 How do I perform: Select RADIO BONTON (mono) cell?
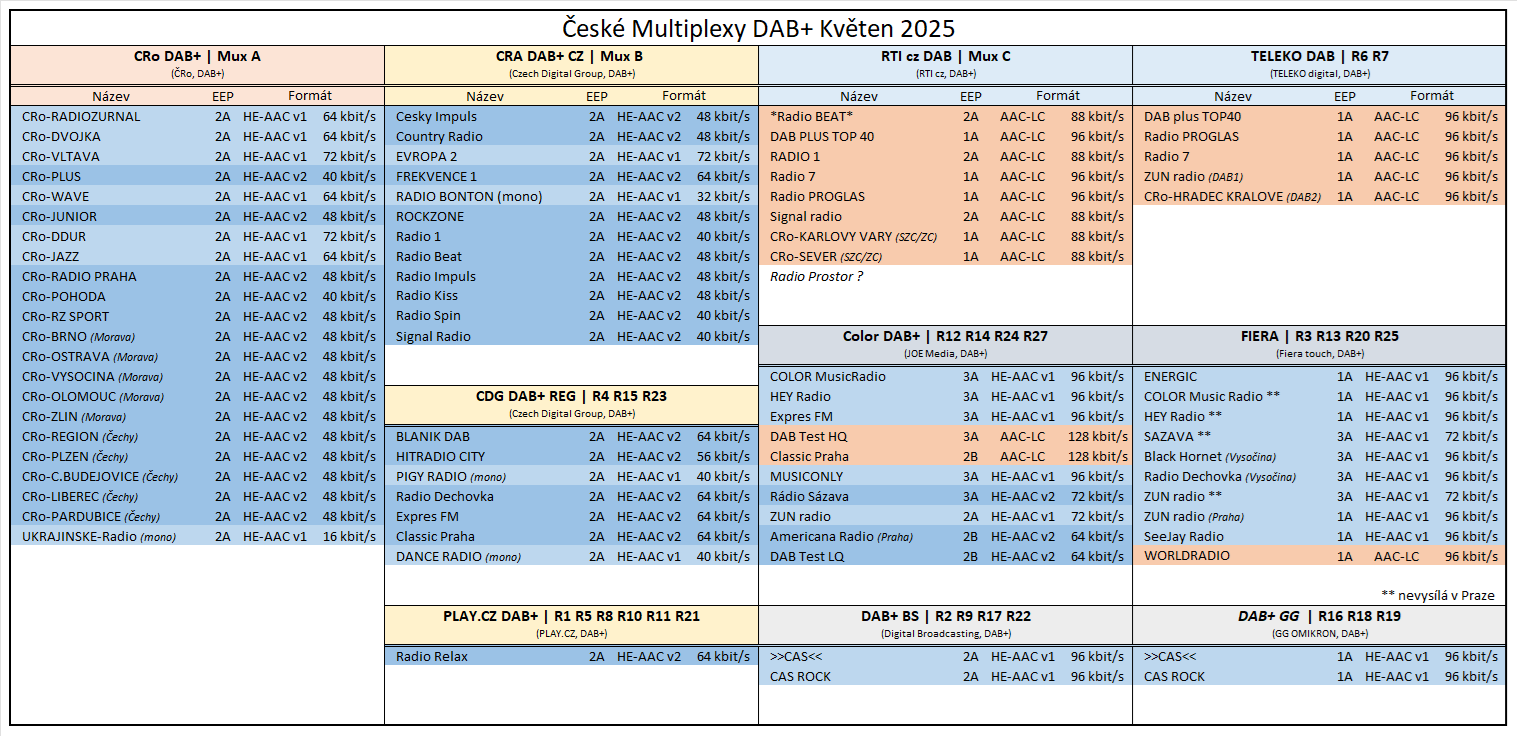468,196
